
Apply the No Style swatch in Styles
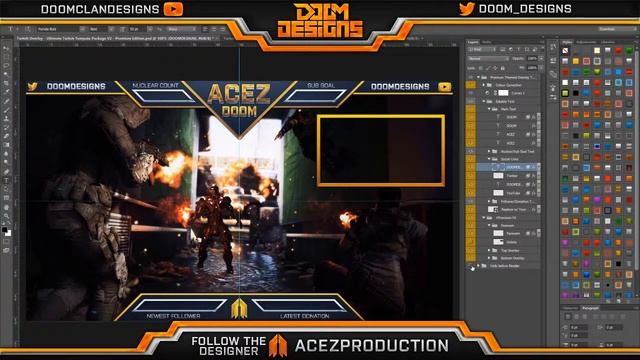565,51
